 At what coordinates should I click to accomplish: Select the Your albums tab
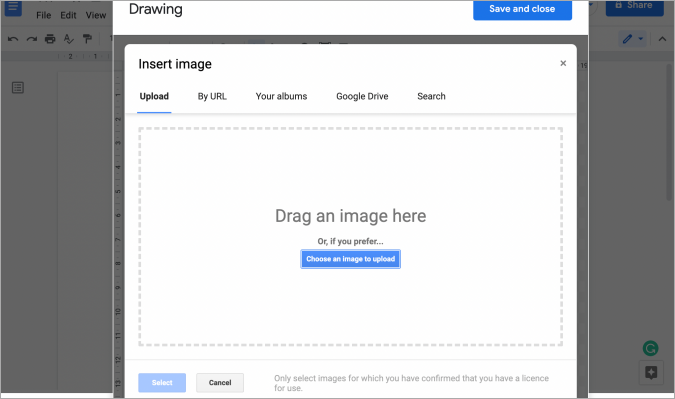tap(282, 96)
